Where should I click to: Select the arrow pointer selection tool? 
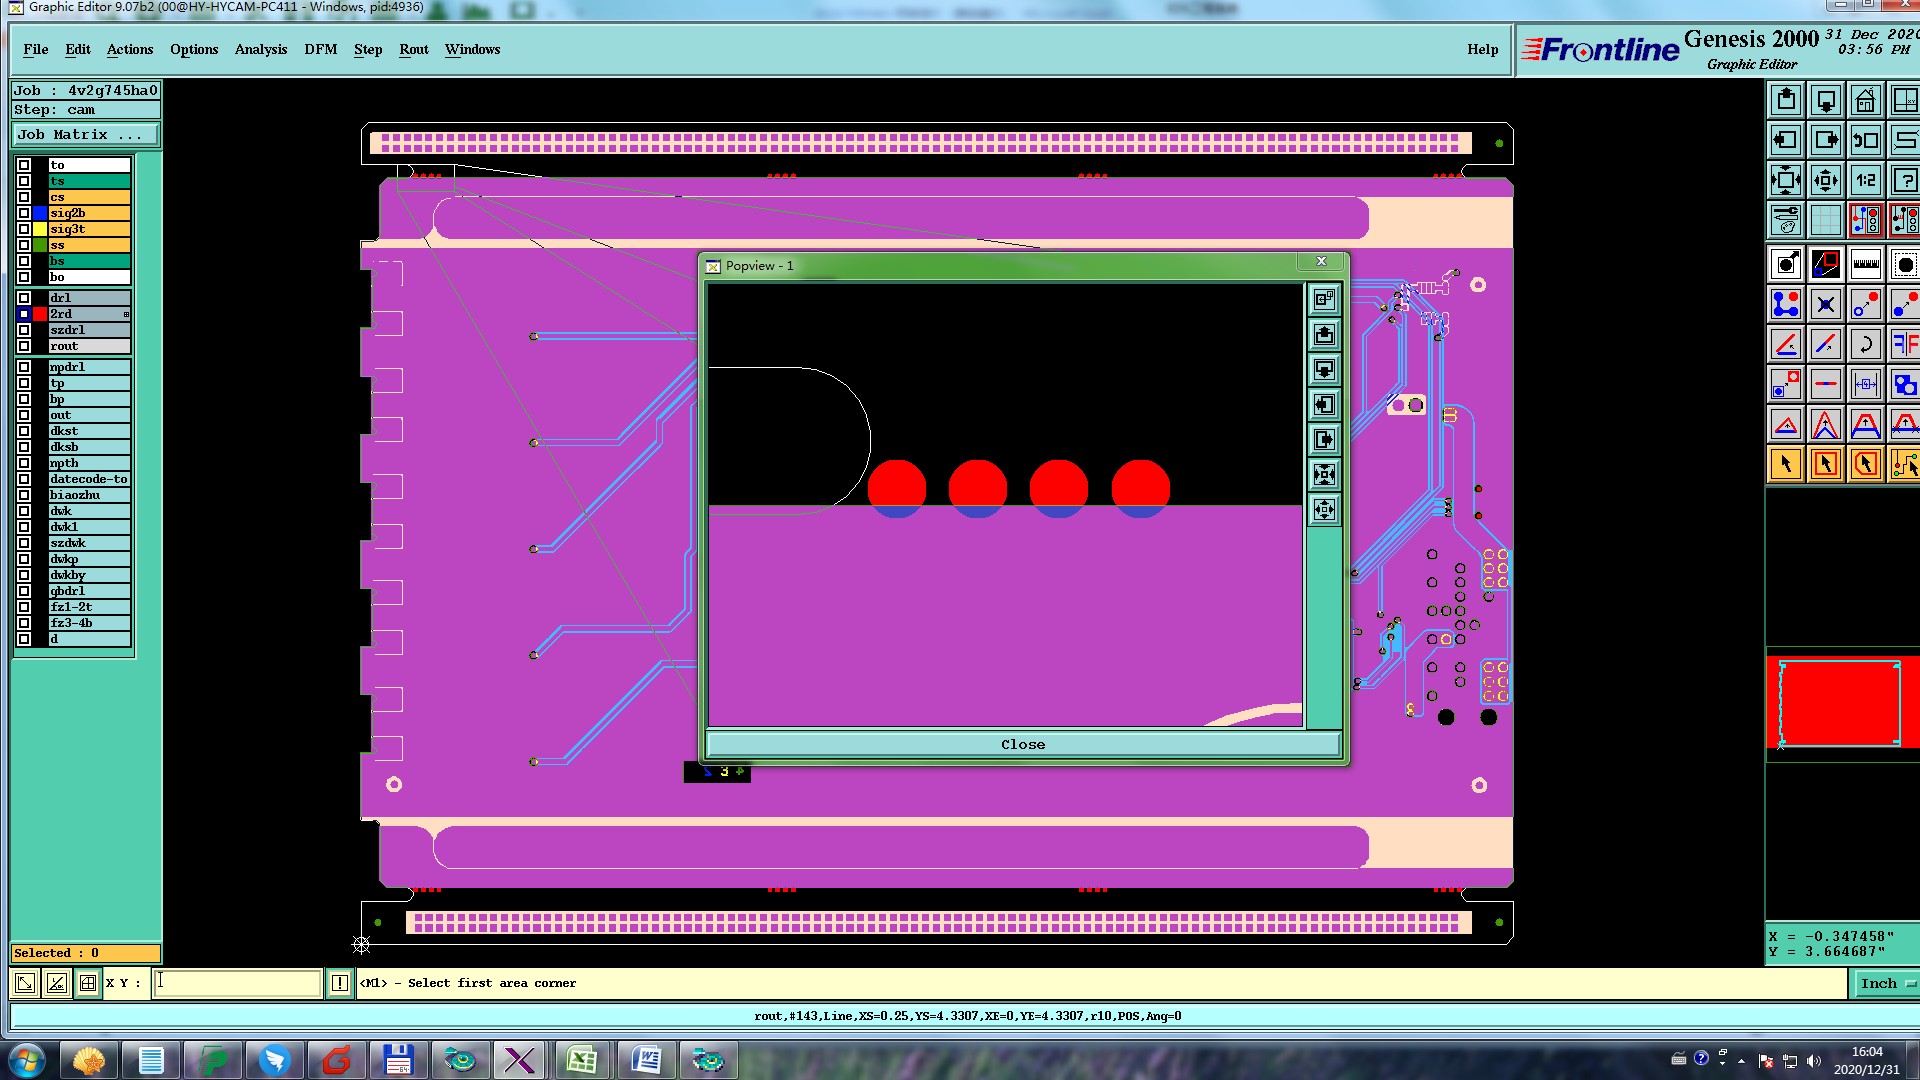pos(1786,464)
